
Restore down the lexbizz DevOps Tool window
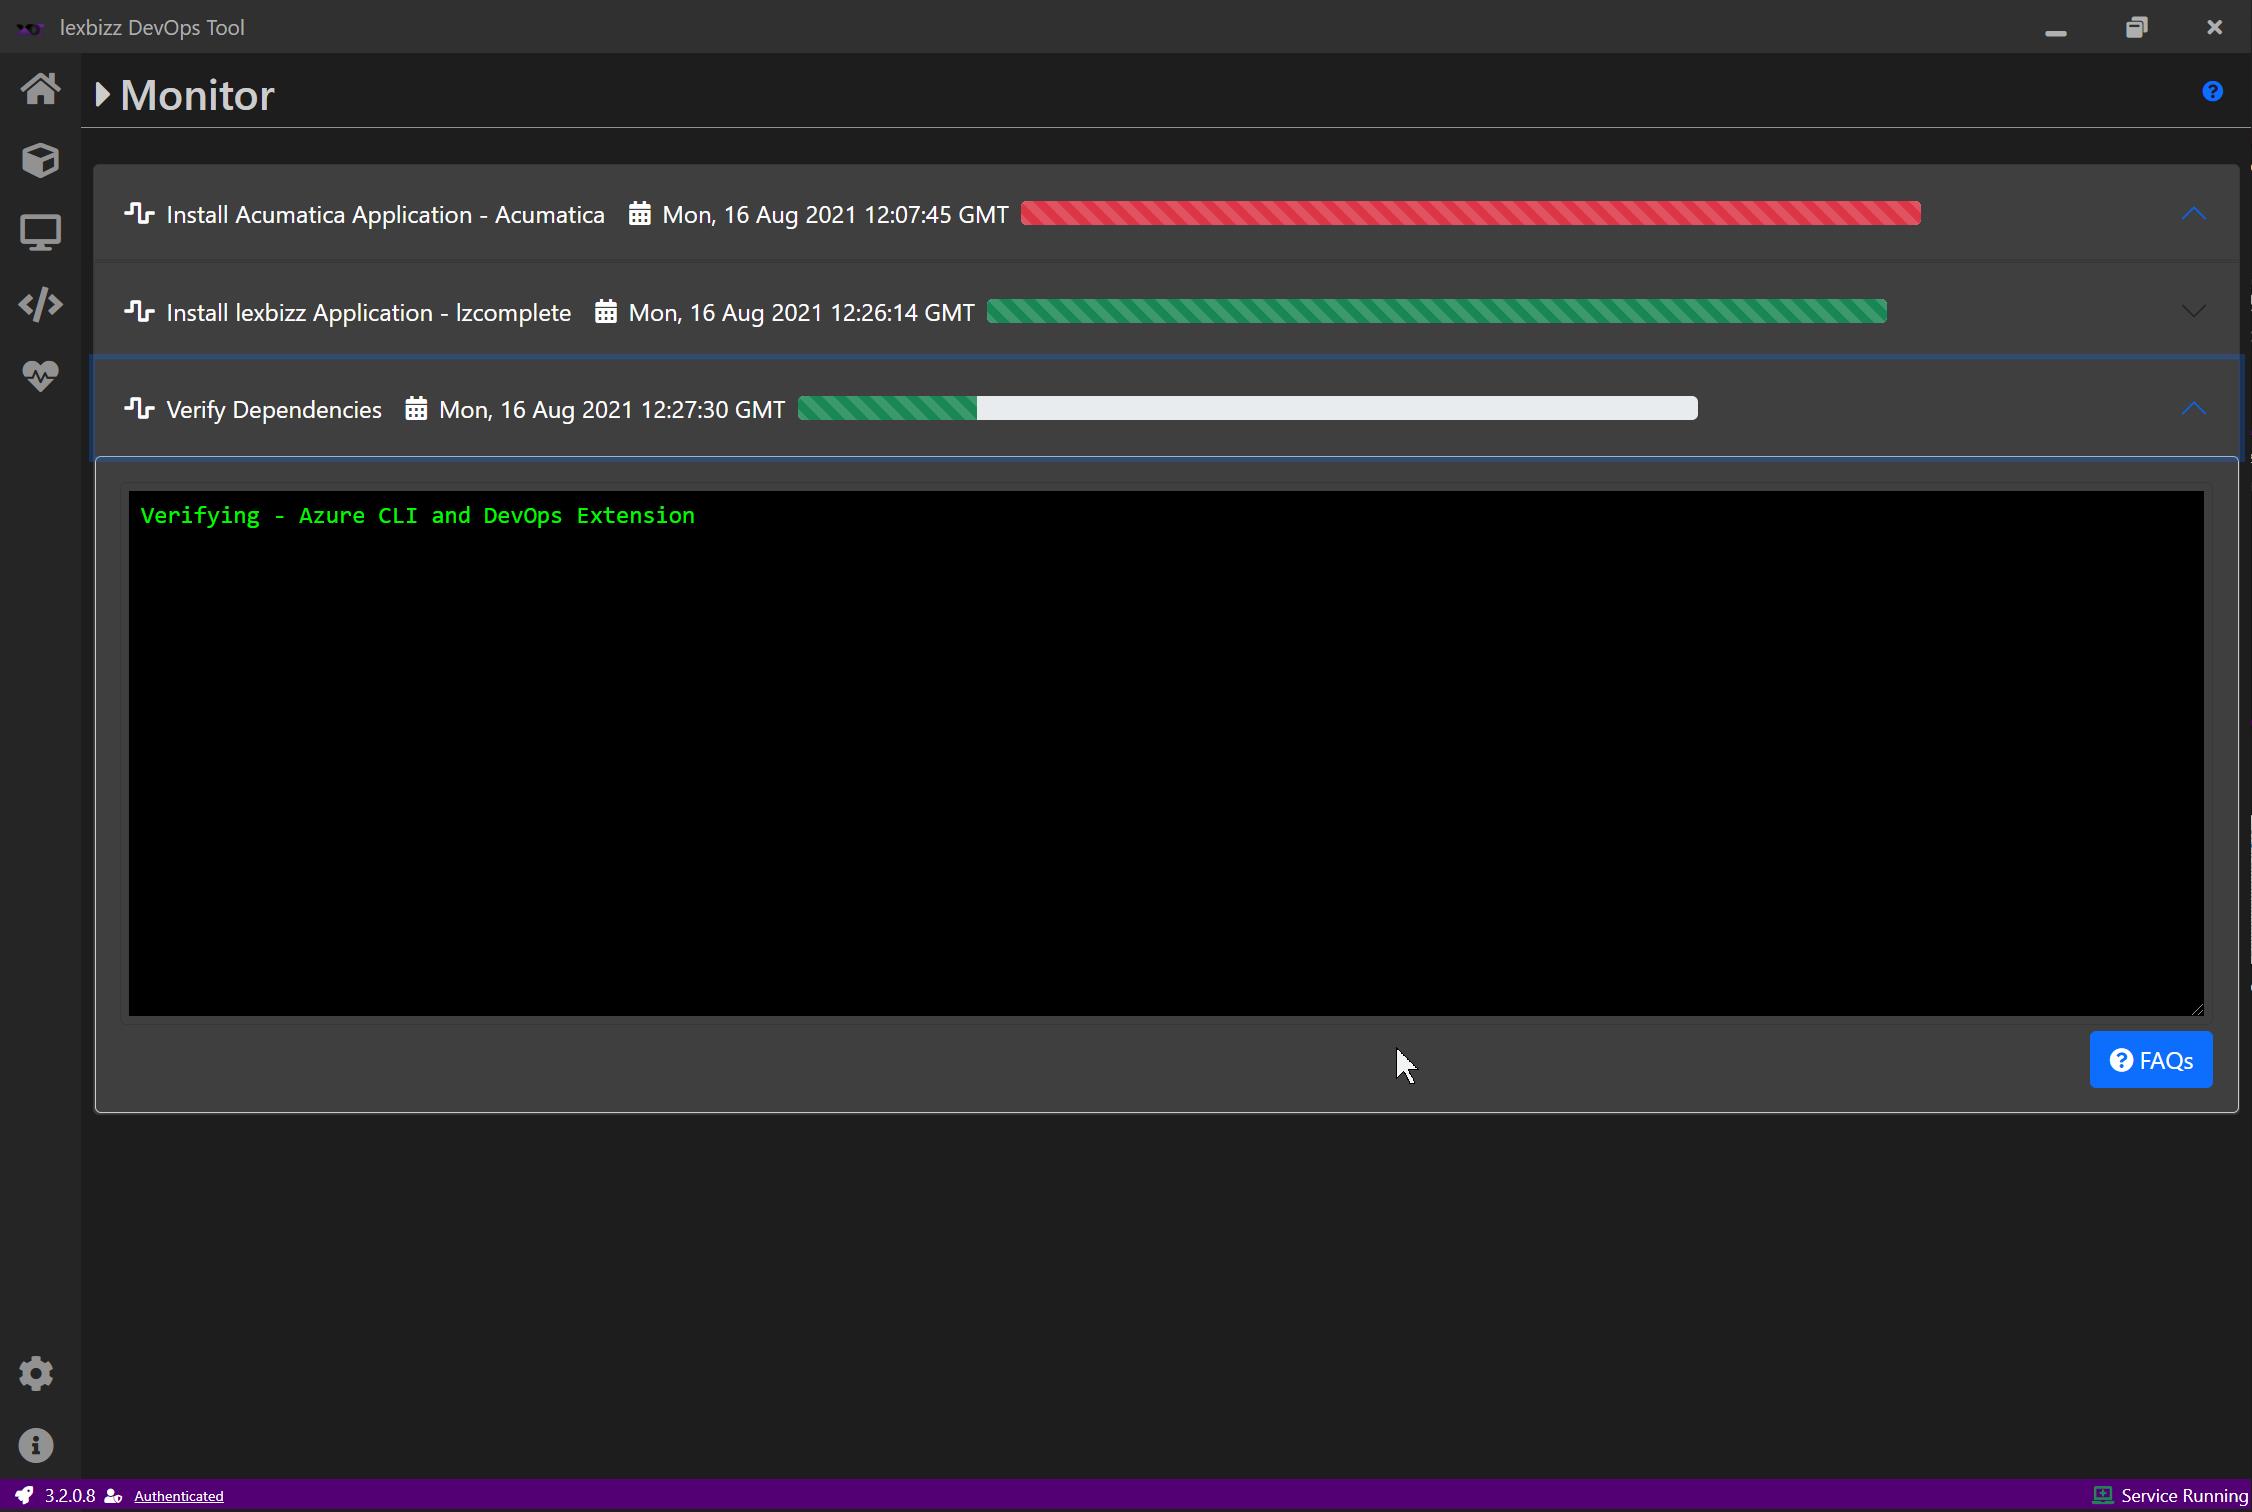tap(2136, 28)
